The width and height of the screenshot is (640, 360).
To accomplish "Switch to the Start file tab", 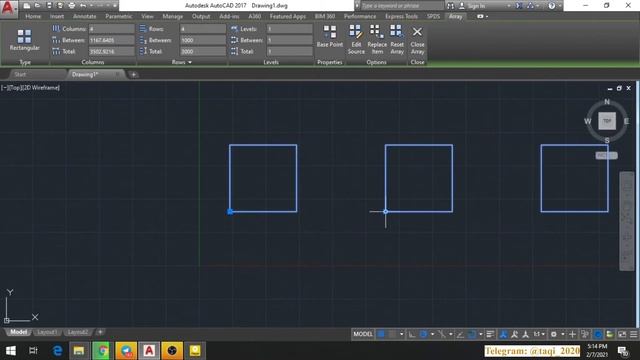I will pos(20,74).
